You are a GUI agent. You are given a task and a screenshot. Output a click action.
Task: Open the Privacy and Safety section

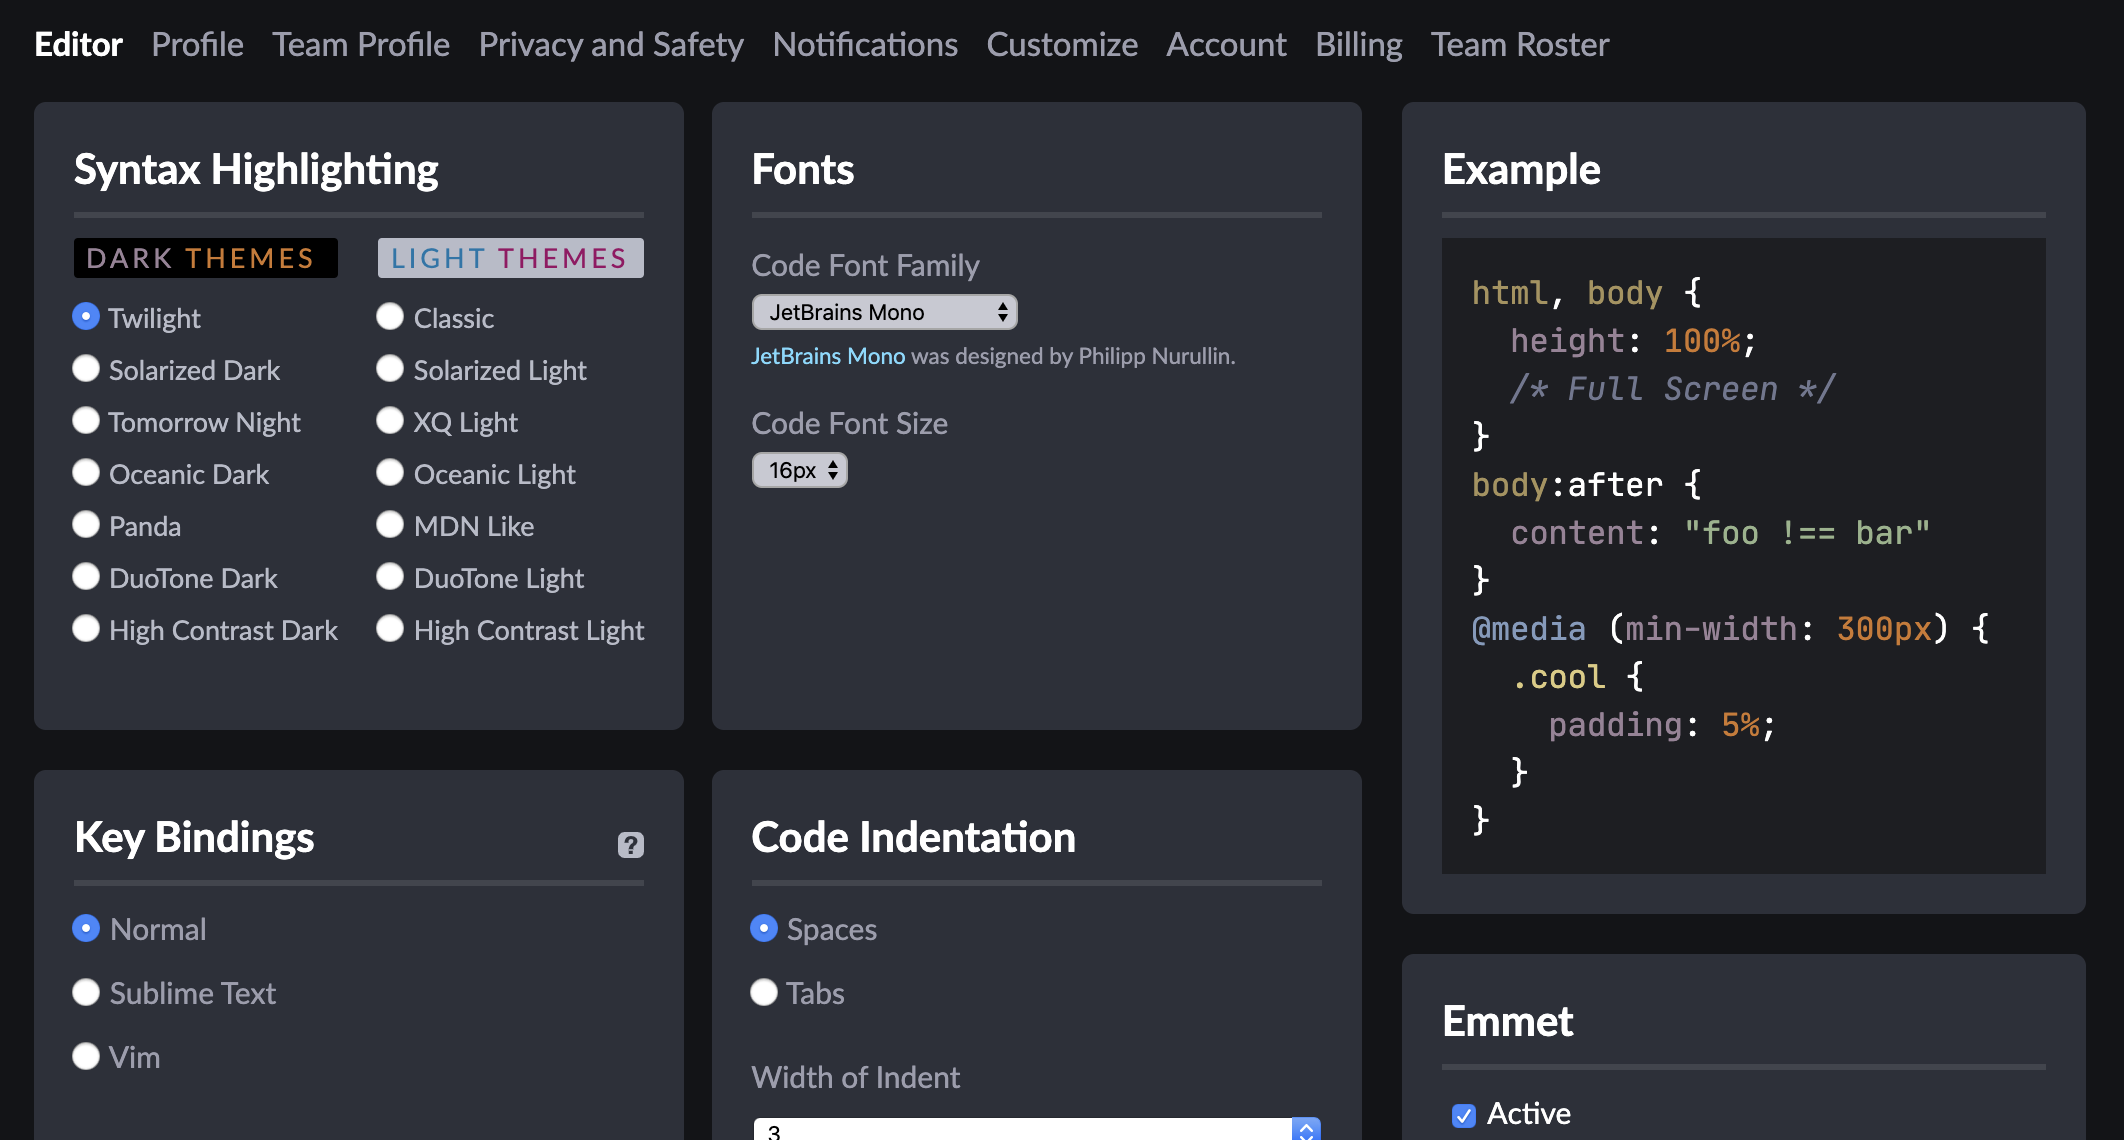(x=610, y=44)
